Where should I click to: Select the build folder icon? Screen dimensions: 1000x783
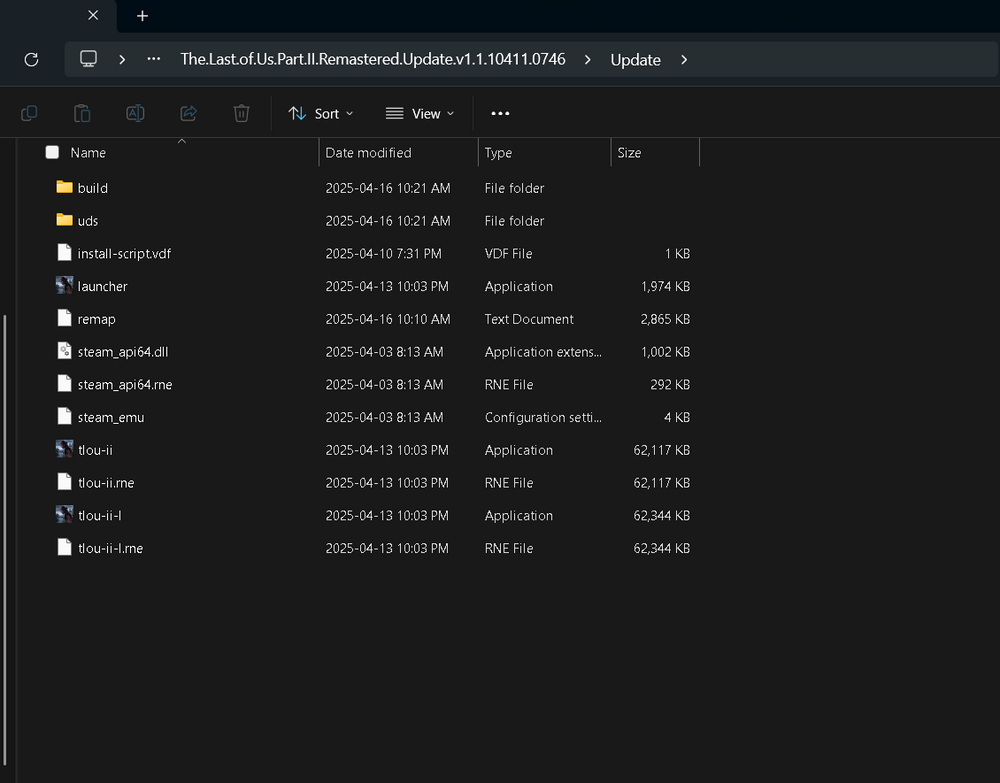(64, 187)
